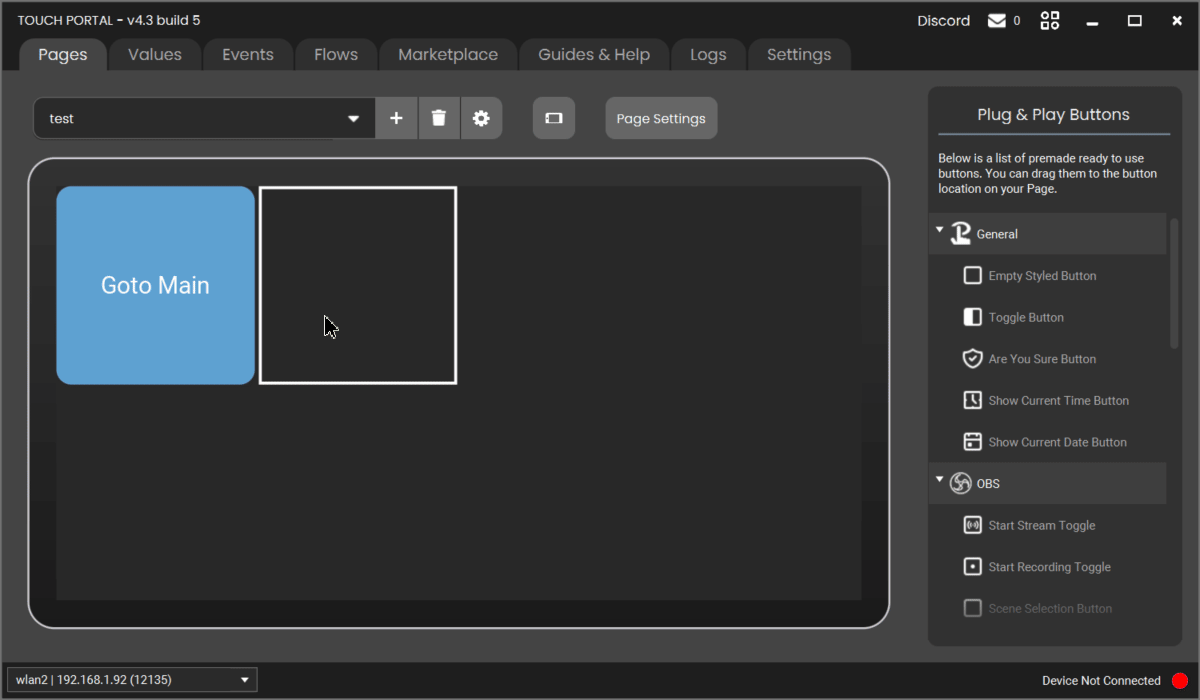Open the Guides & Help tab
The height and width of the screenshot is (700, 1200).
594,55
